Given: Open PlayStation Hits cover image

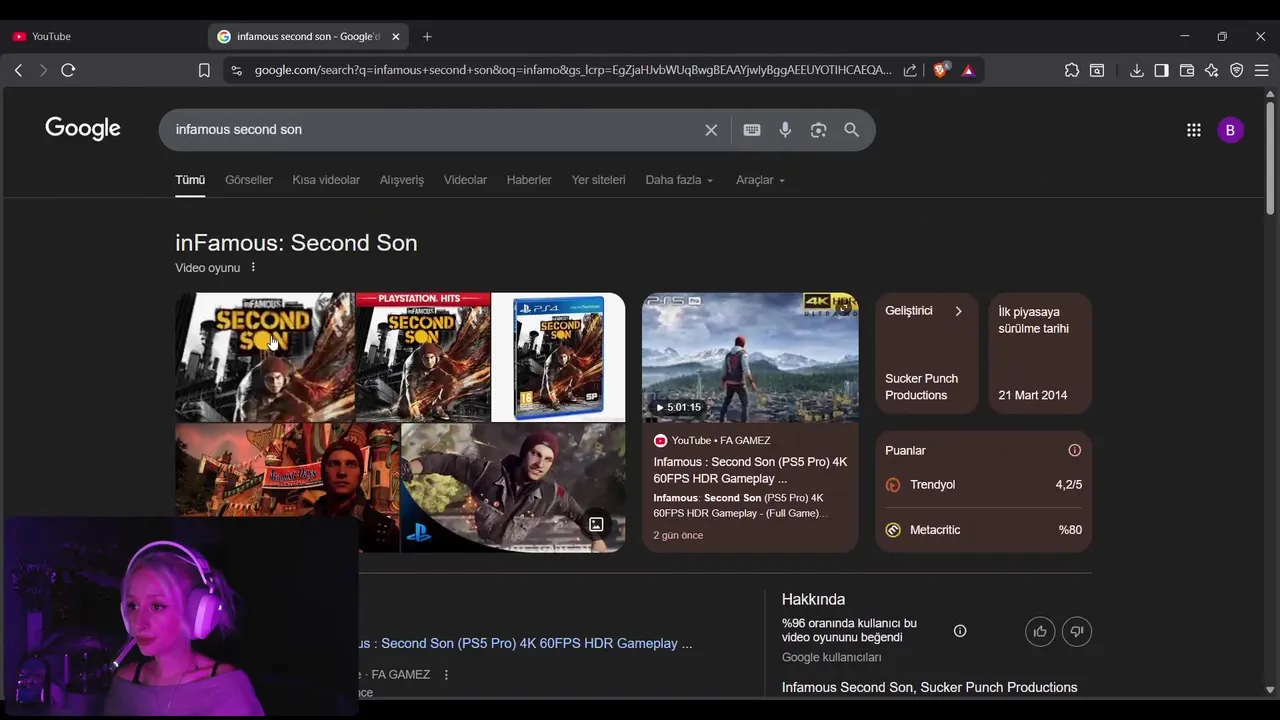Looking at the screenshot, I should [423, 357].
